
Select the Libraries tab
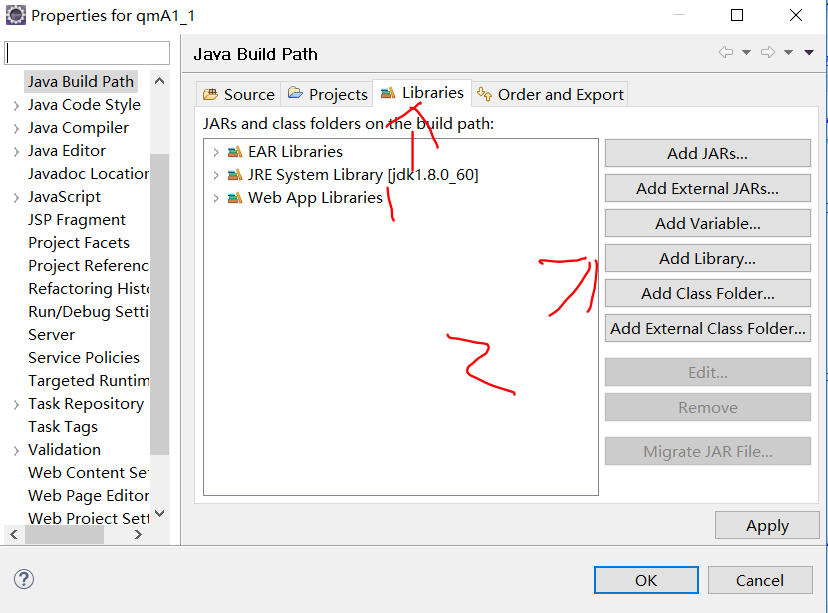pos(422,93)
